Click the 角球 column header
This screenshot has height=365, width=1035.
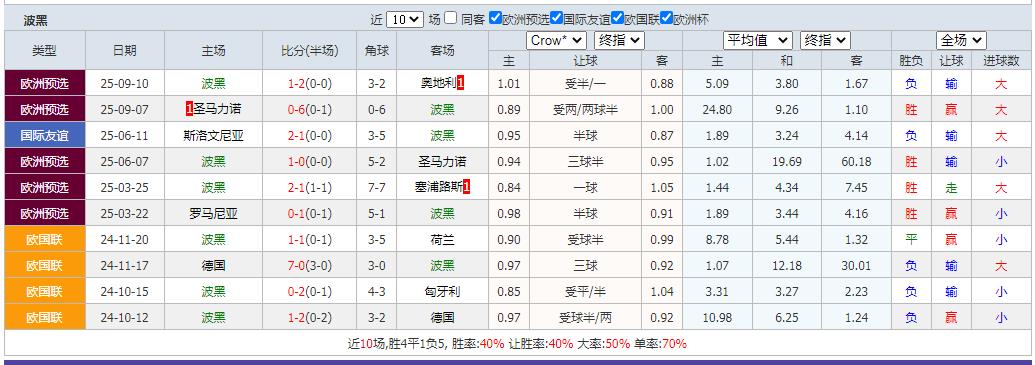(x=376, y=50)
